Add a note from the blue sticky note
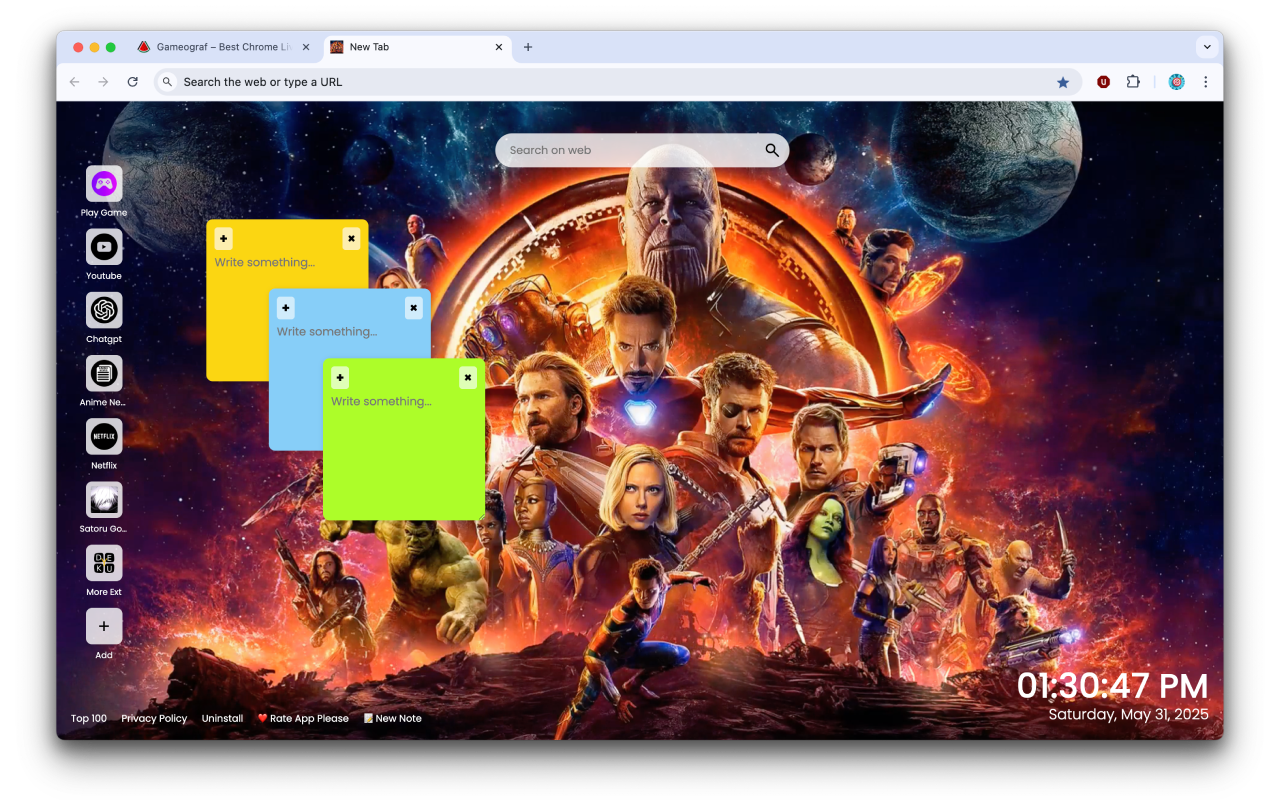 click(286, 308)
